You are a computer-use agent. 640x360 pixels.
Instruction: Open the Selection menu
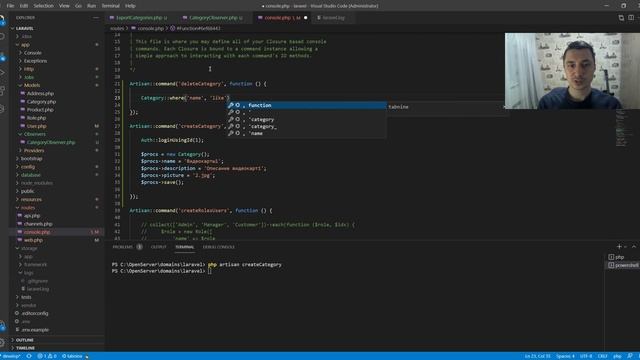click(44, 6)
